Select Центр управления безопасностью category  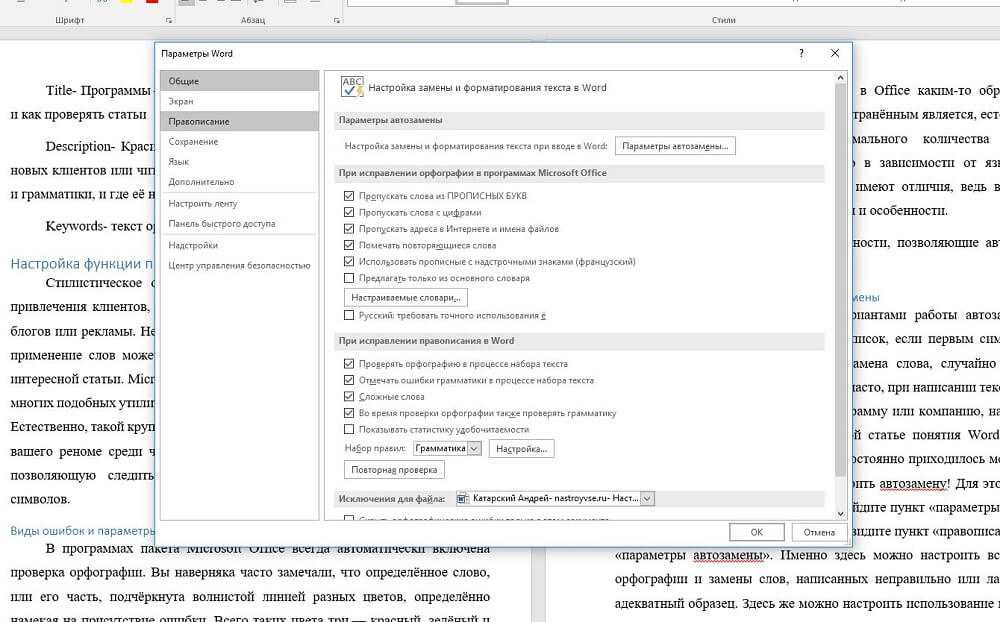click(239, 265)
